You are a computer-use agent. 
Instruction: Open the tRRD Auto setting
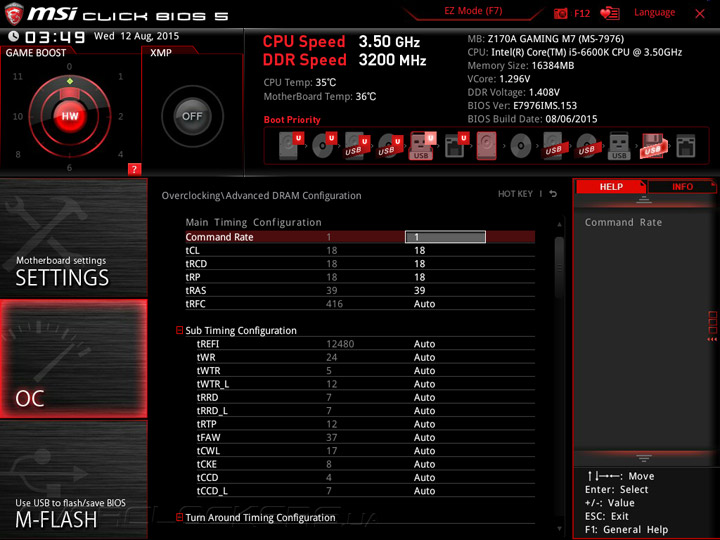[x=424, y=397]
